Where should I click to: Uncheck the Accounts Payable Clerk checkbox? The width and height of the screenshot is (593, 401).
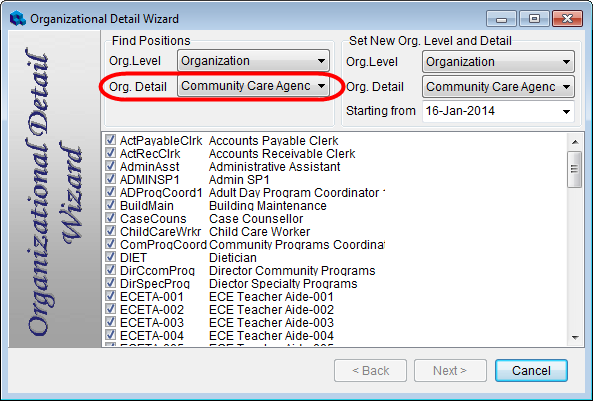(110, 140)
